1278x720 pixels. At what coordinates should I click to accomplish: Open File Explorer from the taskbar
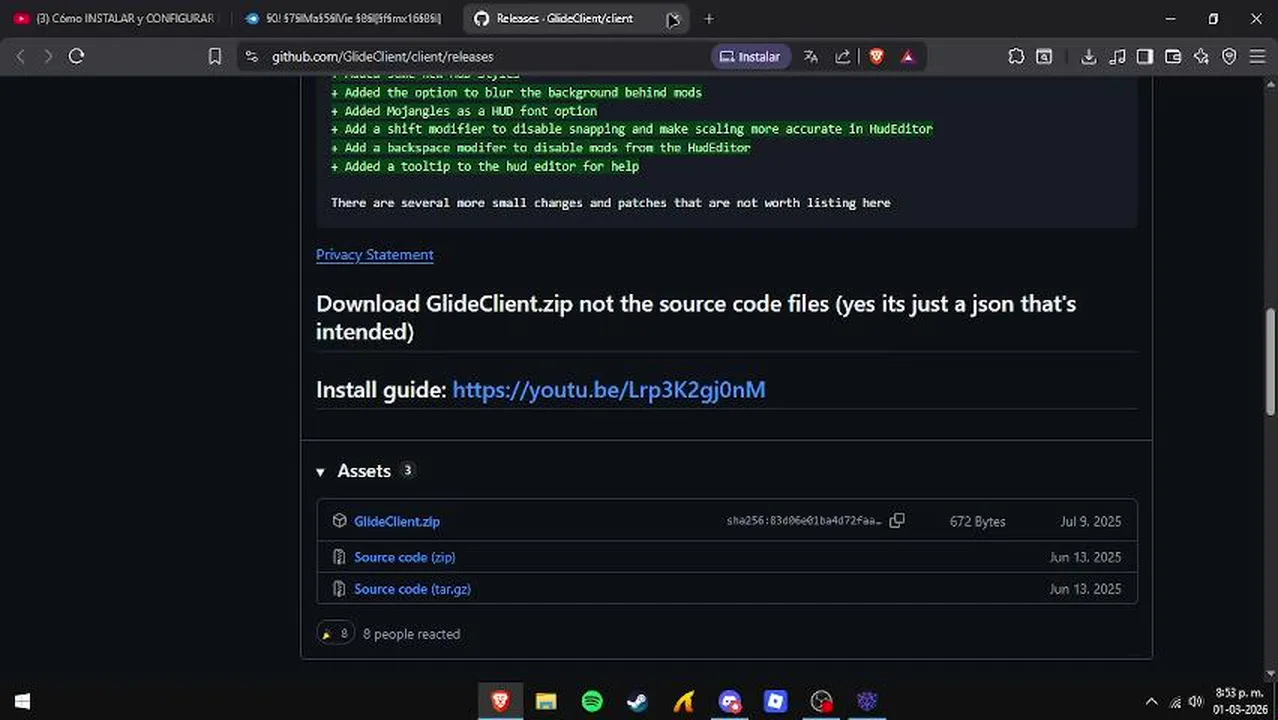click(x=546, y=701)
